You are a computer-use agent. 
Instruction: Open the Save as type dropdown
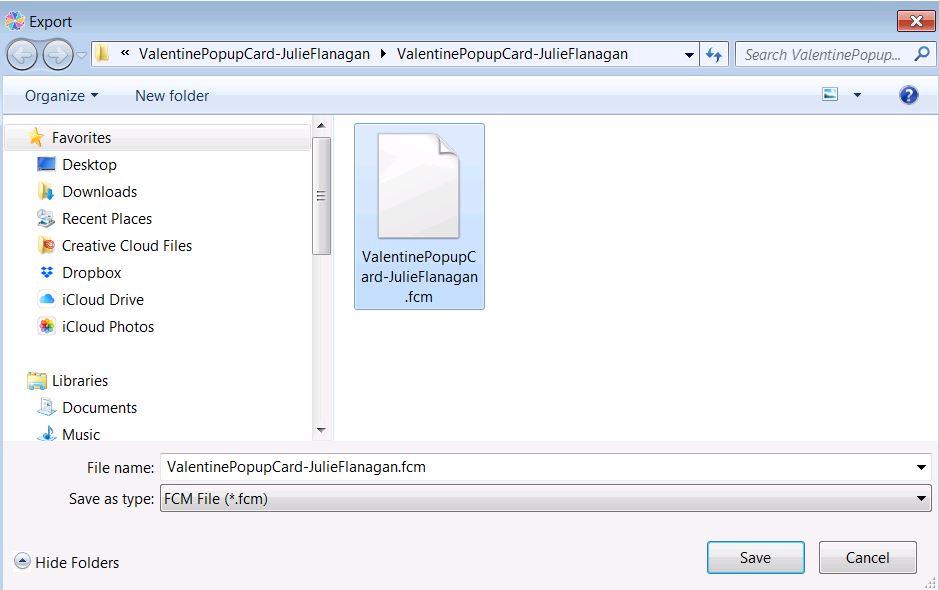coord(922,498)
